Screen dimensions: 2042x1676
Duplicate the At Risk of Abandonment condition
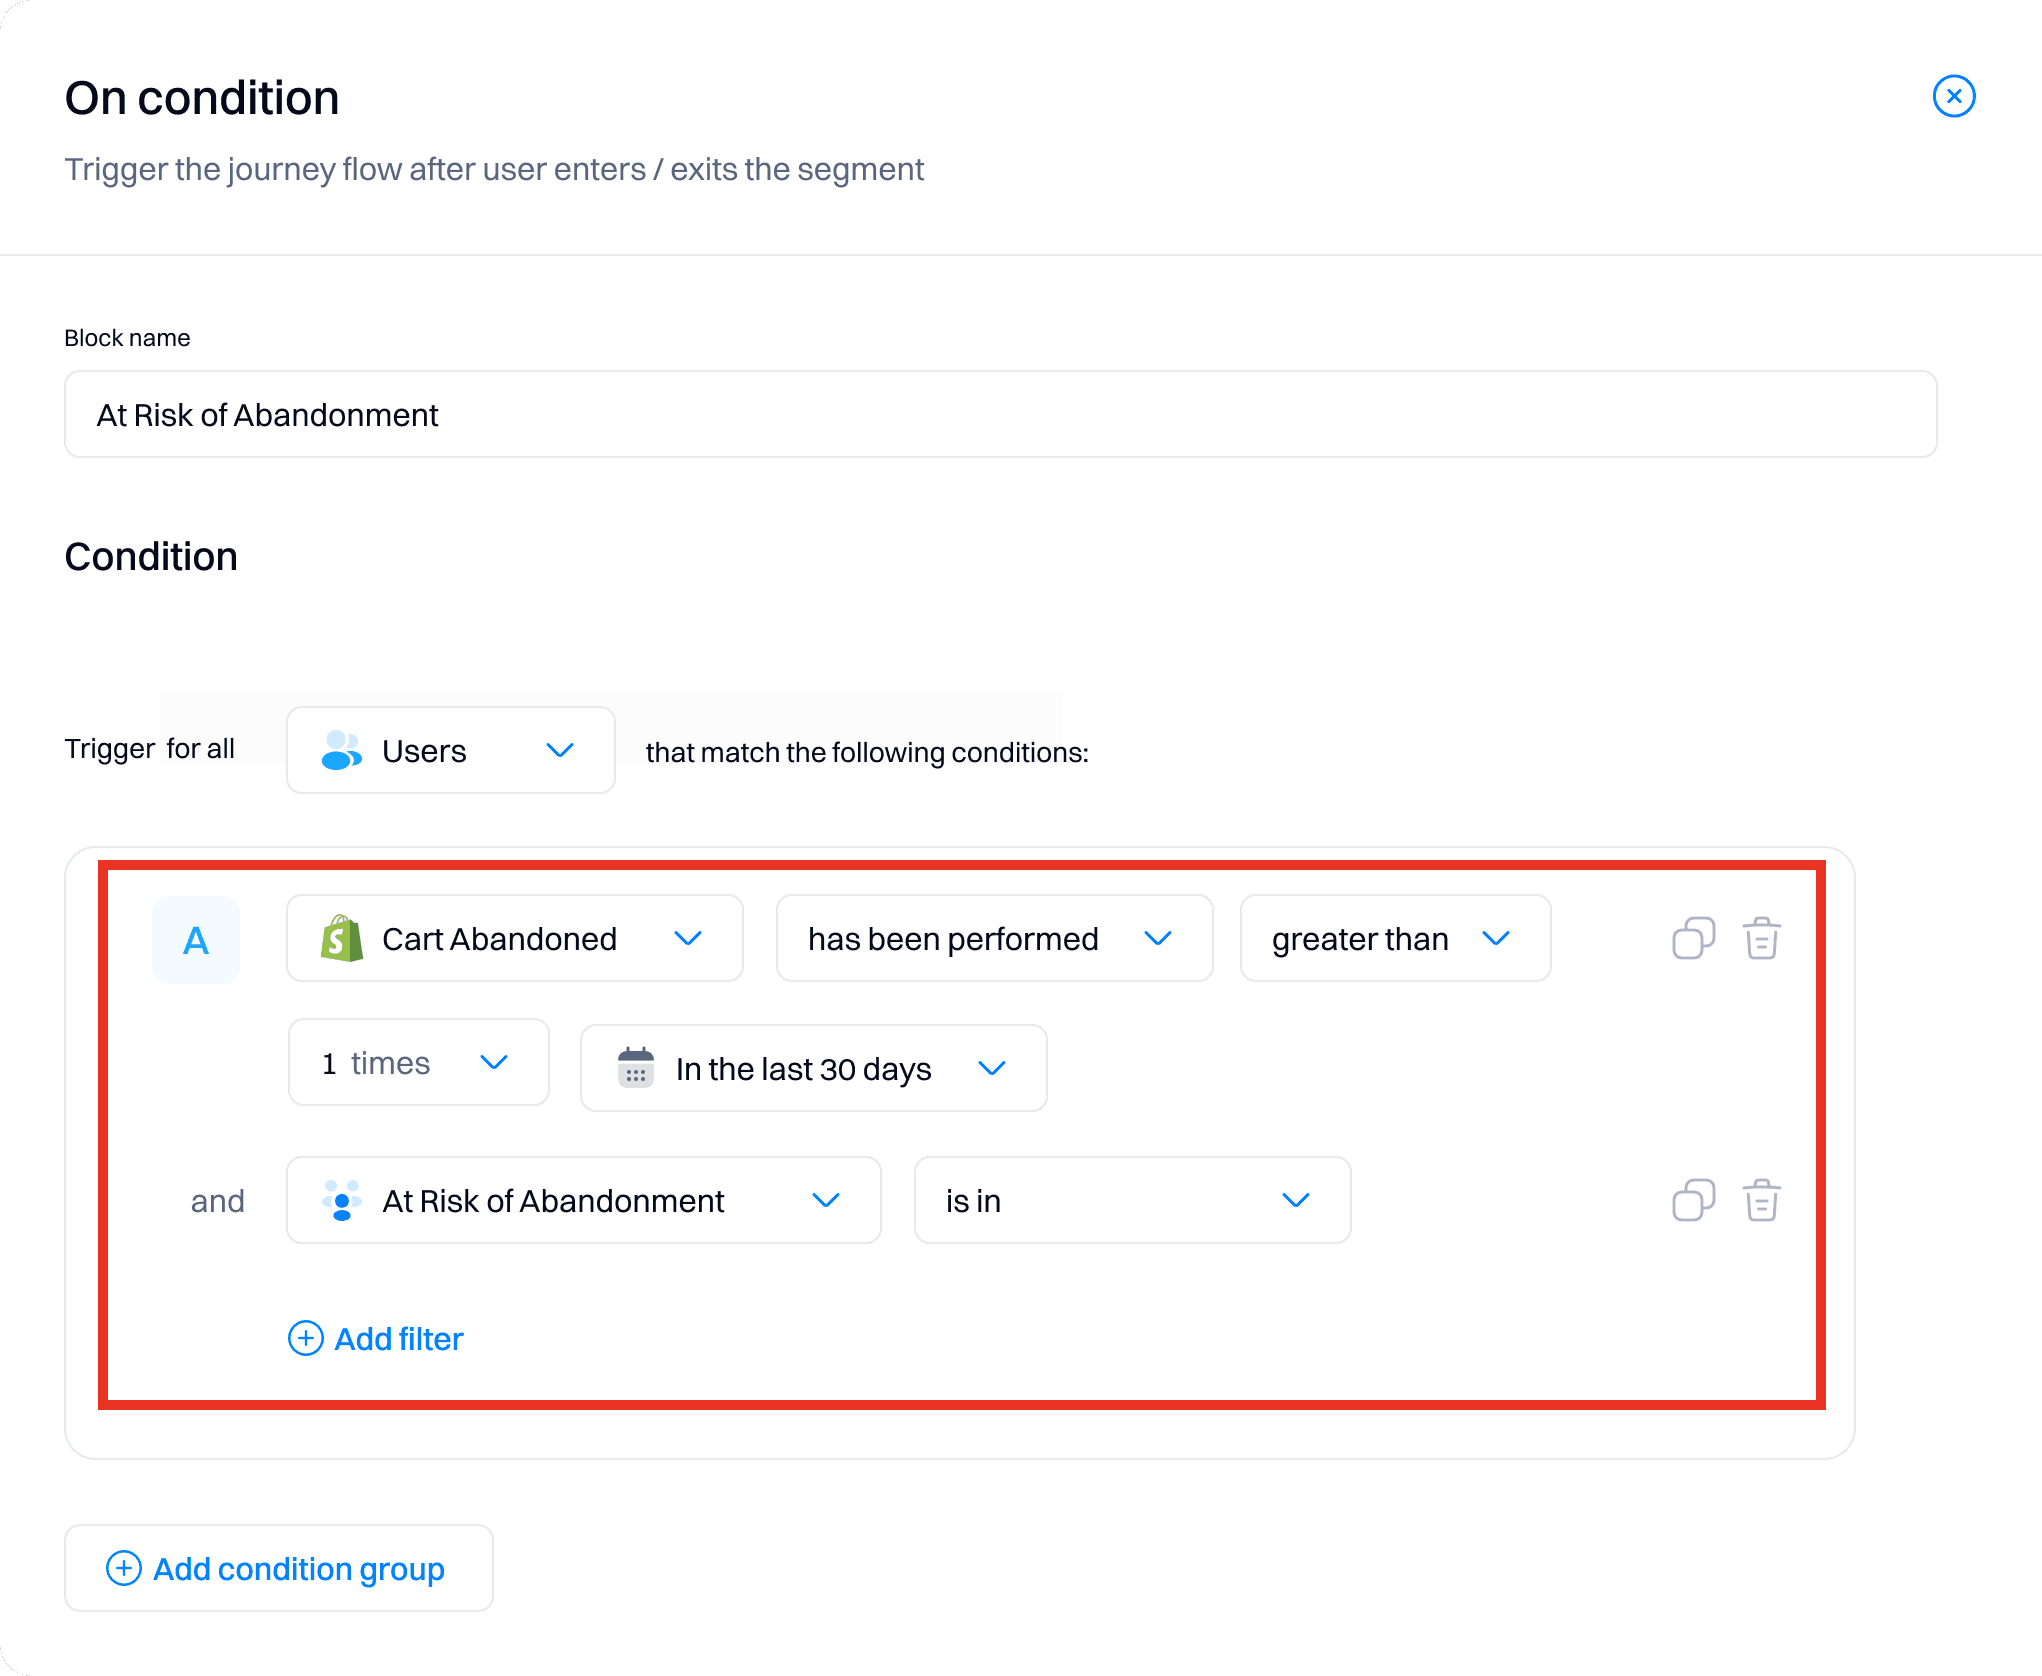1693,1200
